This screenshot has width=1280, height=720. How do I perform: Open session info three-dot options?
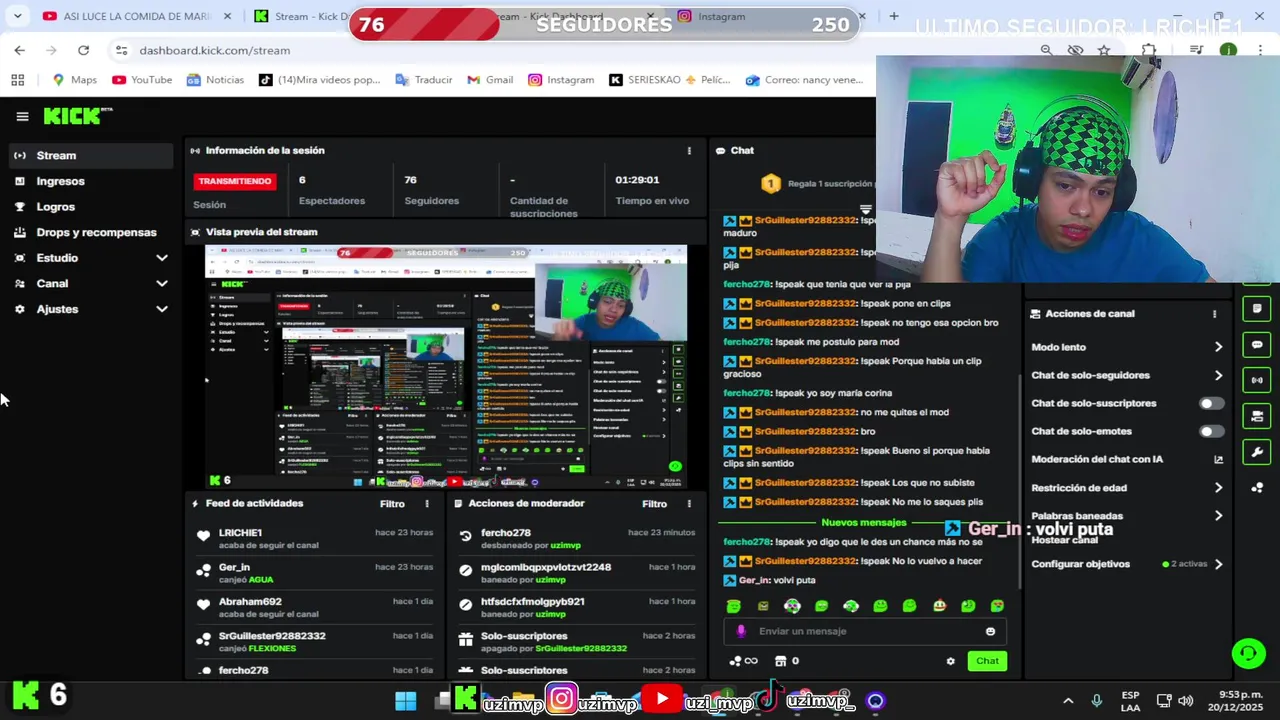click(688, 150)
